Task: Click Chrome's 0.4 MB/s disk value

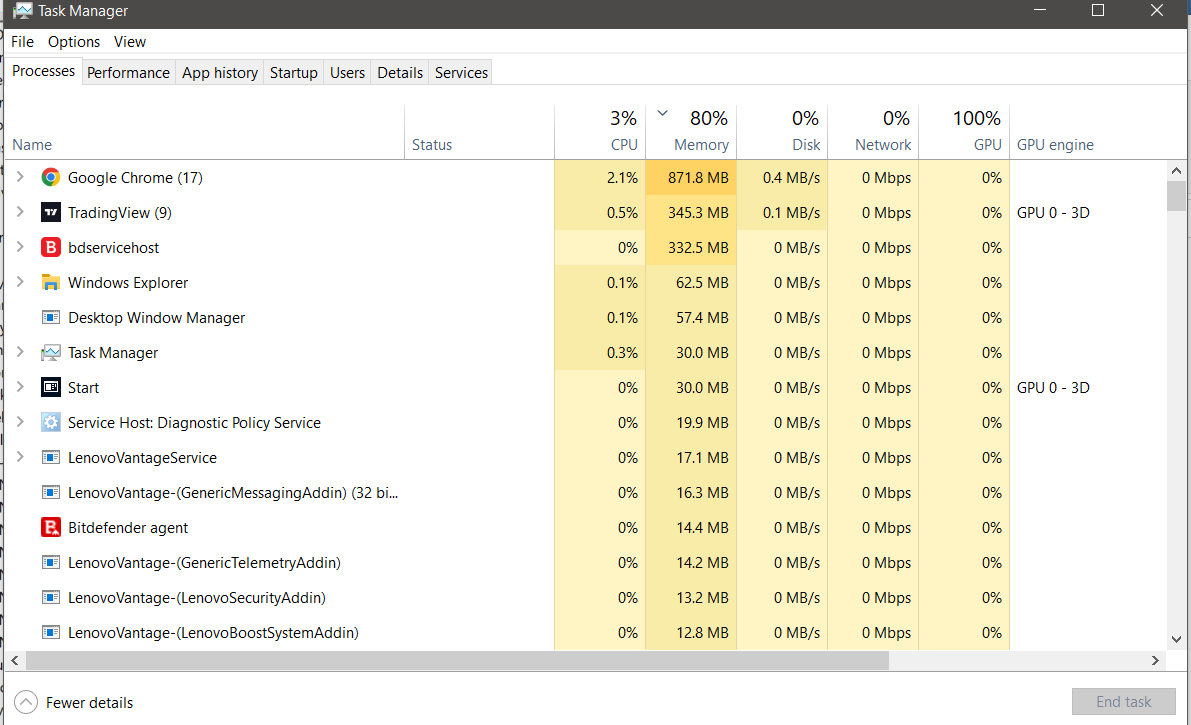Action: click(x=791, y=178)
